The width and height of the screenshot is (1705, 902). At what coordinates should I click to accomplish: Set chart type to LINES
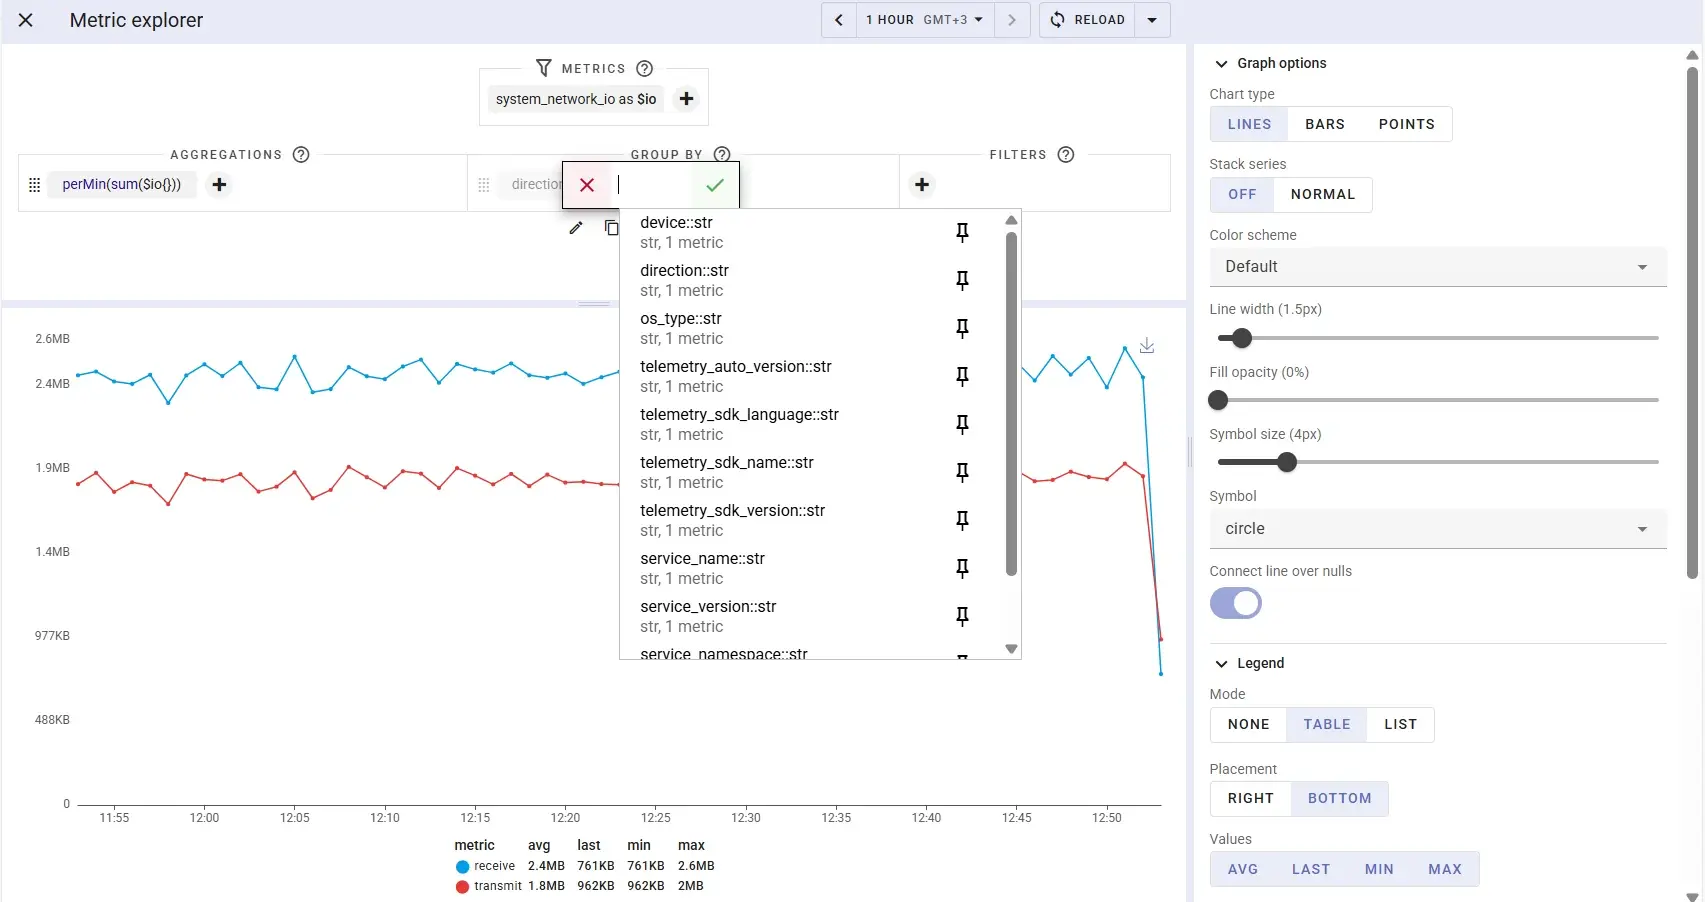point(1249,124)
